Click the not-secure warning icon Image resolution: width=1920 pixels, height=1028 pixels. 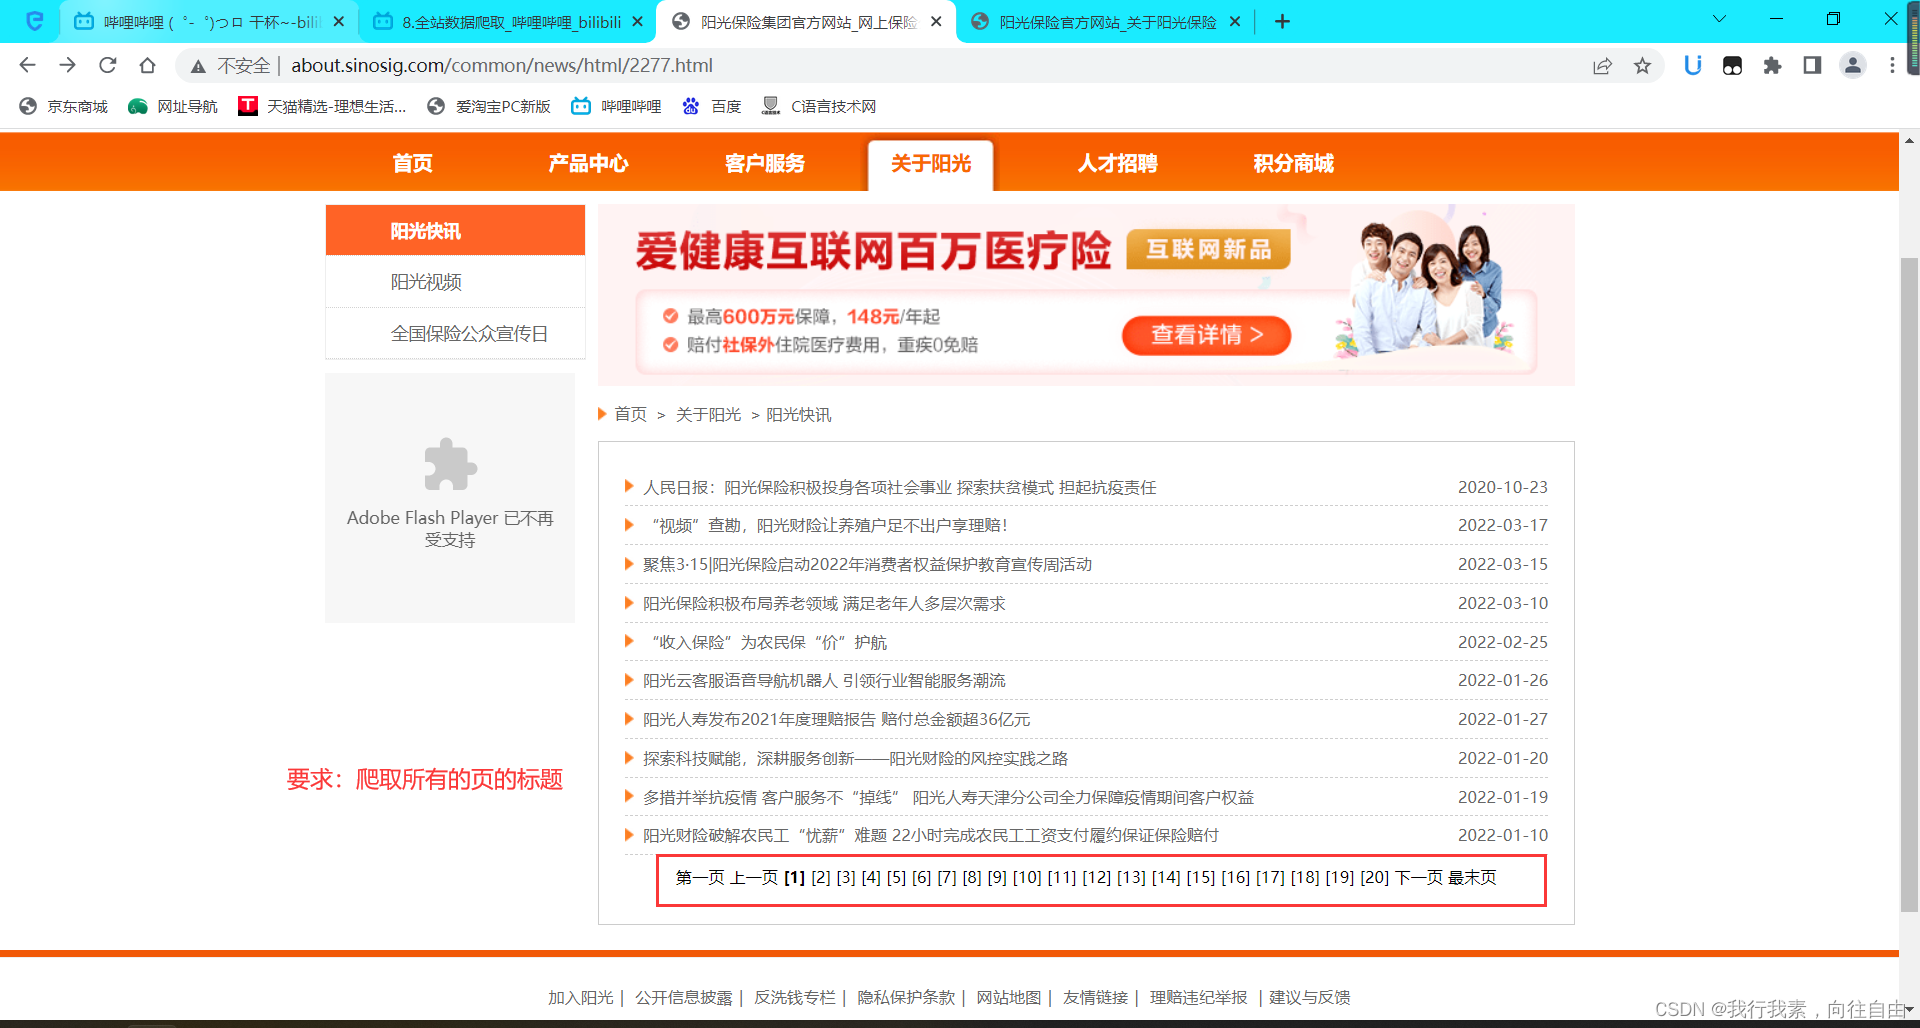click(198, 66)
